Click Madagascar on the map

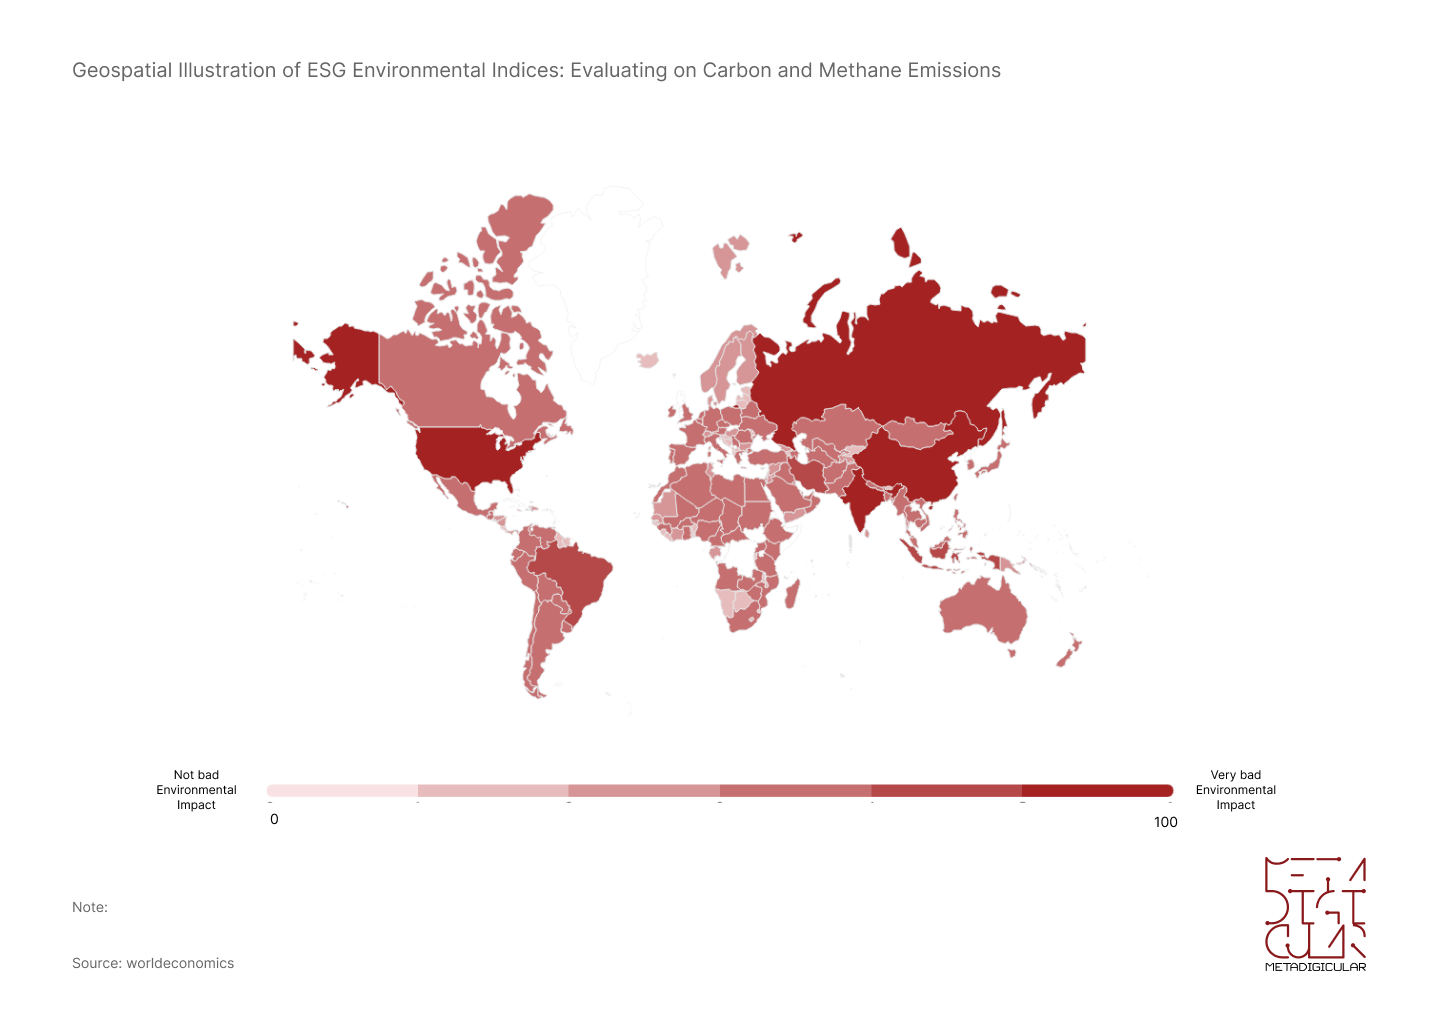(x=793, y=596)
